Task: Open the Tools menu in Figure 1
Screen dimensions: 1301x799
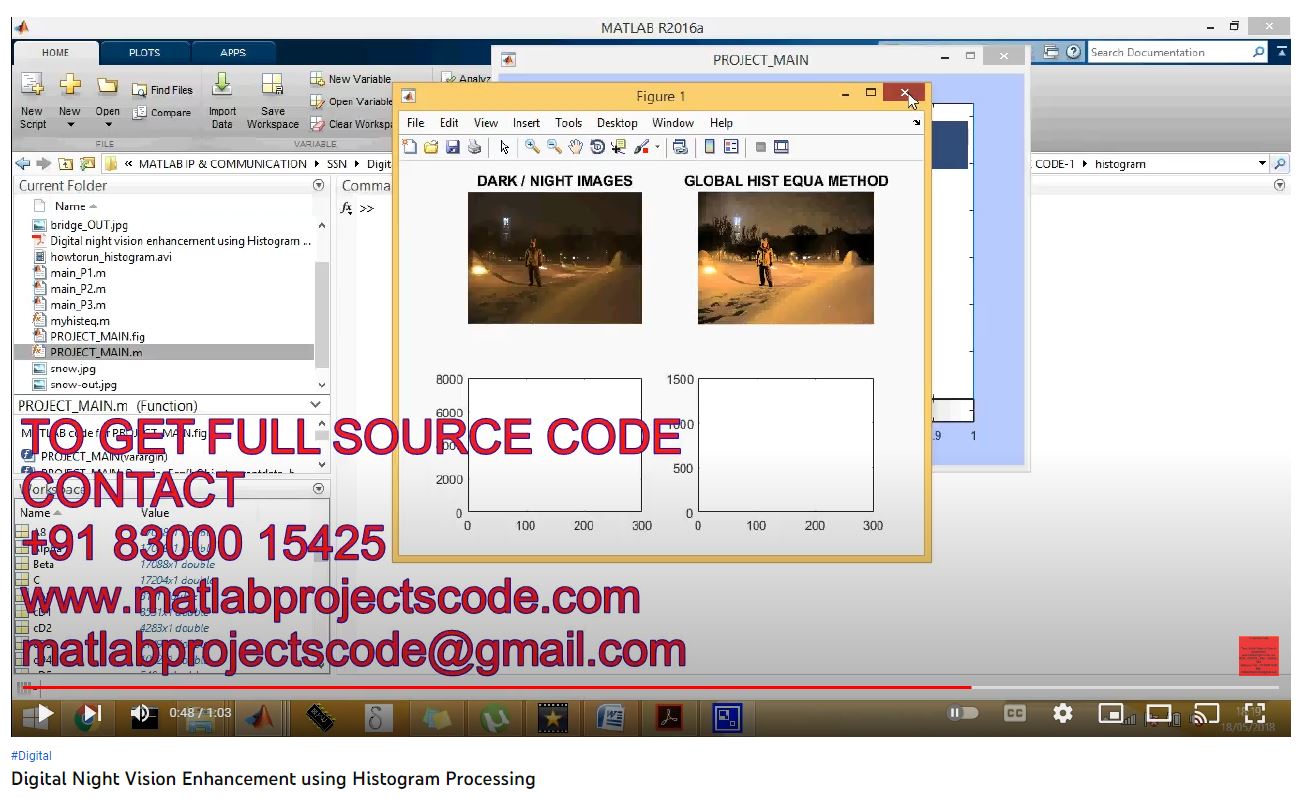Action: coord(568,123)
